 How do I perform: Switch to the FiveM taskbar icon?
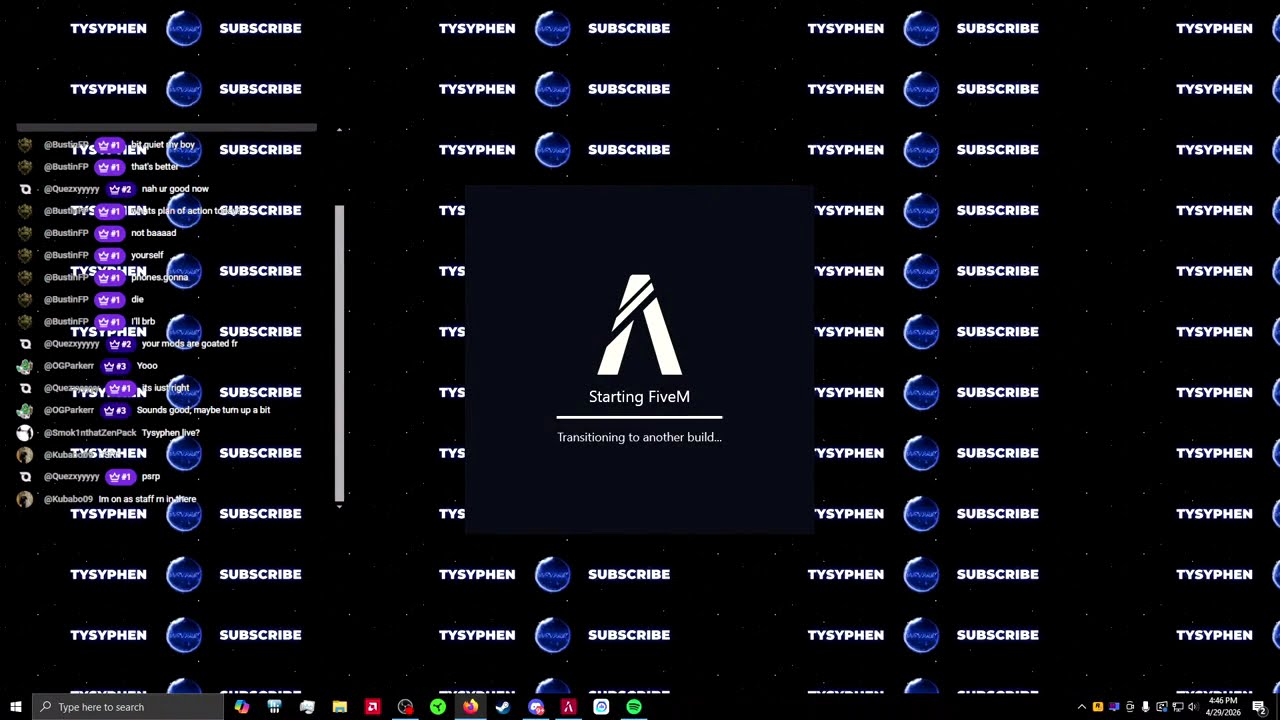click(568, 707)
